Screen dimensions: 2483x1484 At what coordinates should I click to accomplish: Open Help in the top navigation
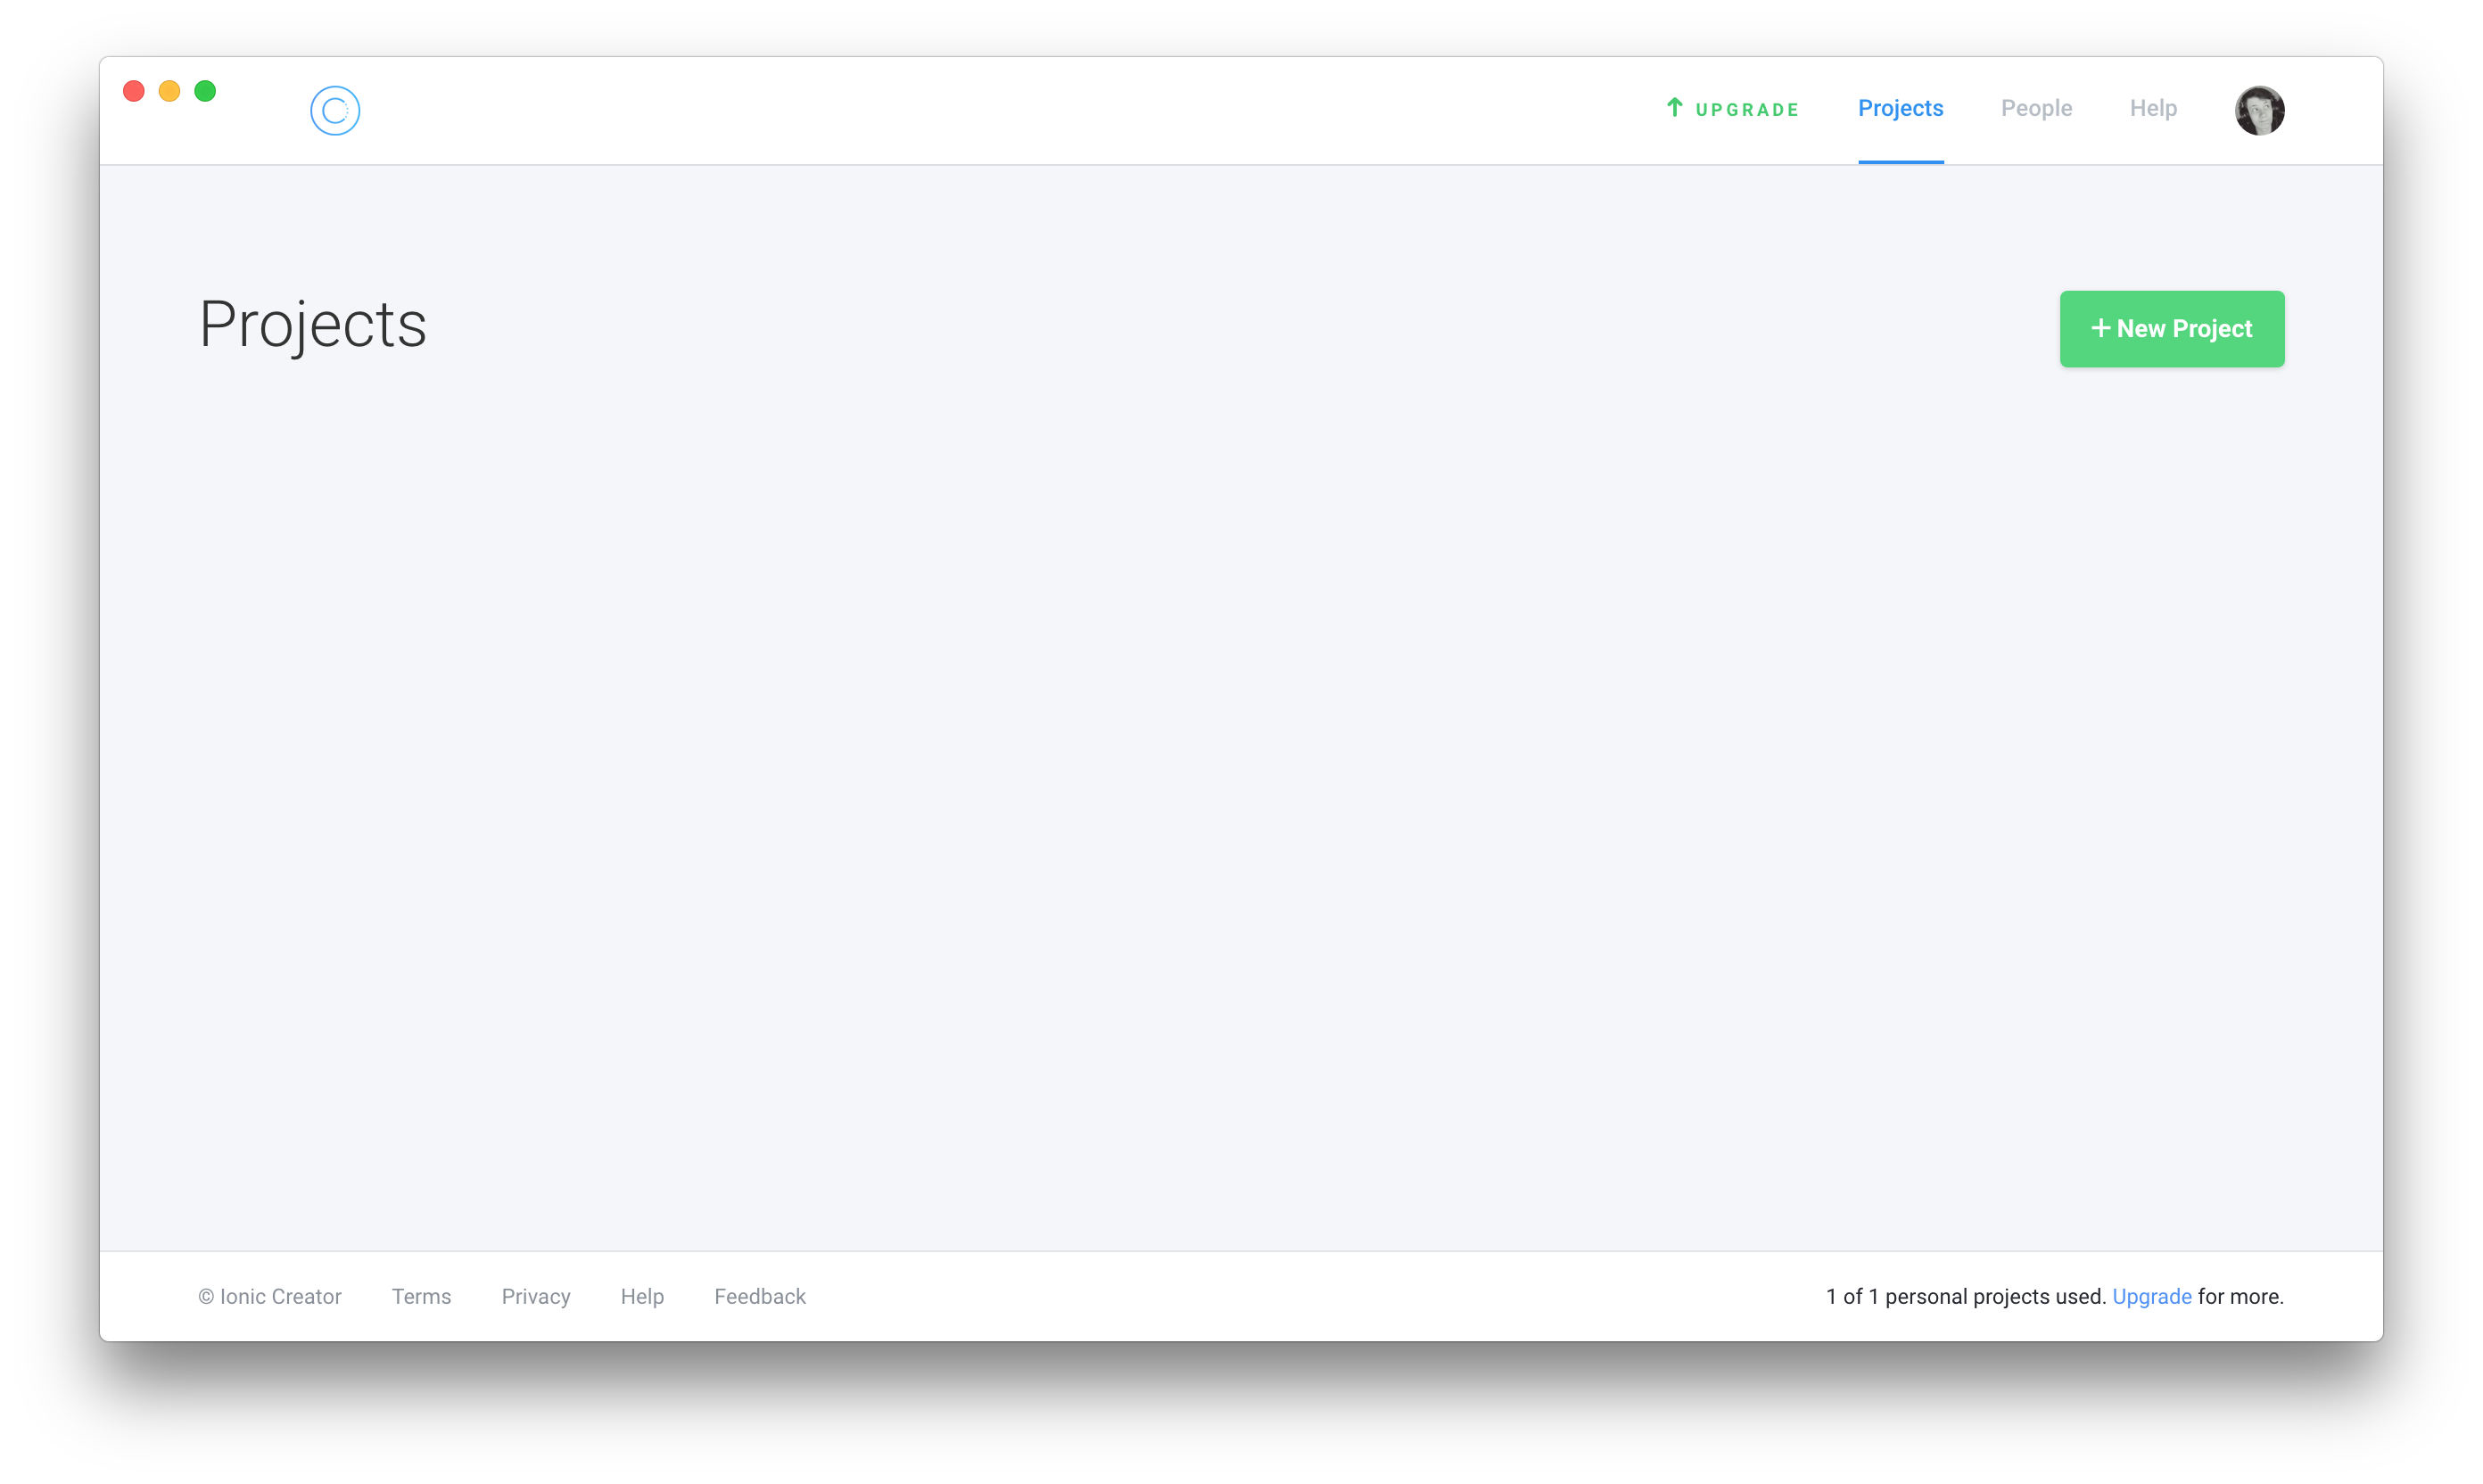[2152, 108]
